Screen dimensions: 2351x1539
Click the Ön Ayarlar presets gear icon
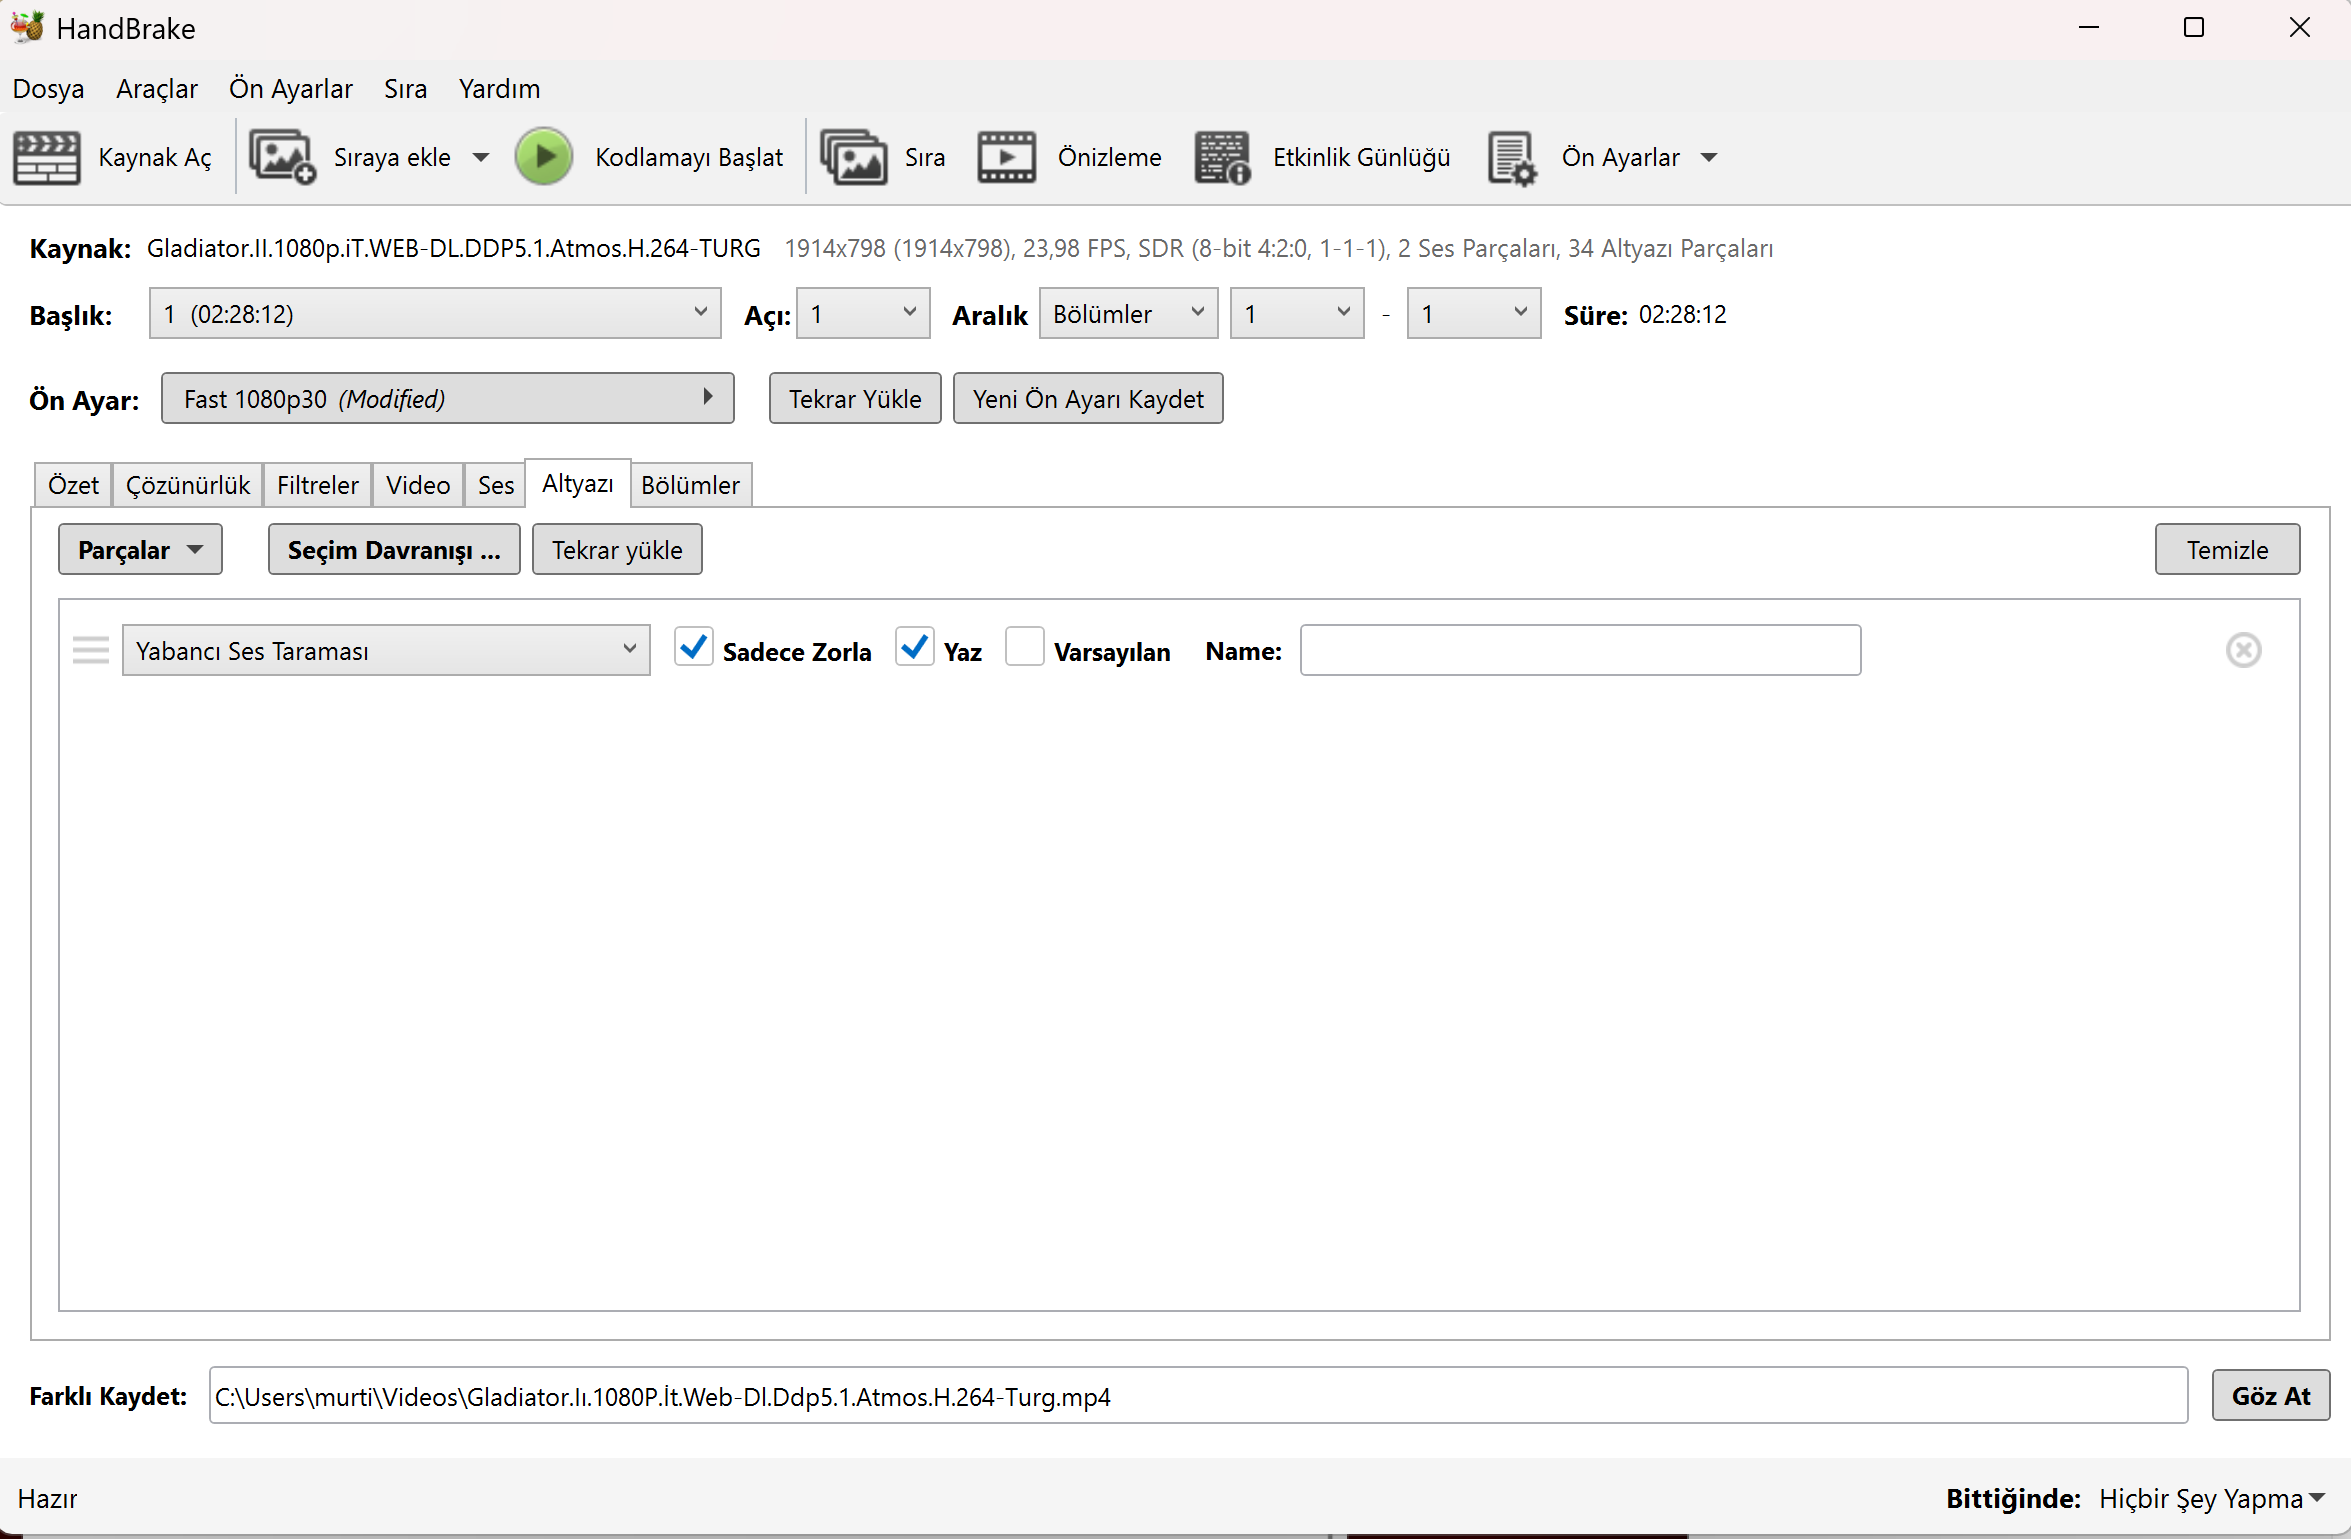click(1511, 158)
